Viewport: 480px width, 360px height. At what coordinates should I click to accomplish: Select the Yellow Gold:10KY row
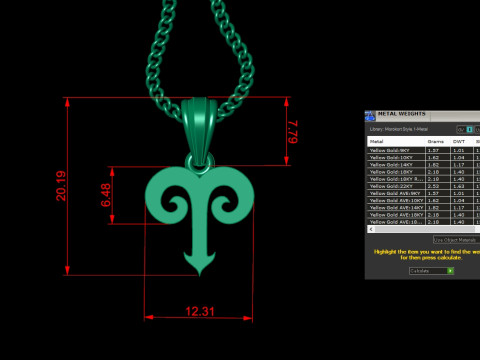click(x=423, y=157)
